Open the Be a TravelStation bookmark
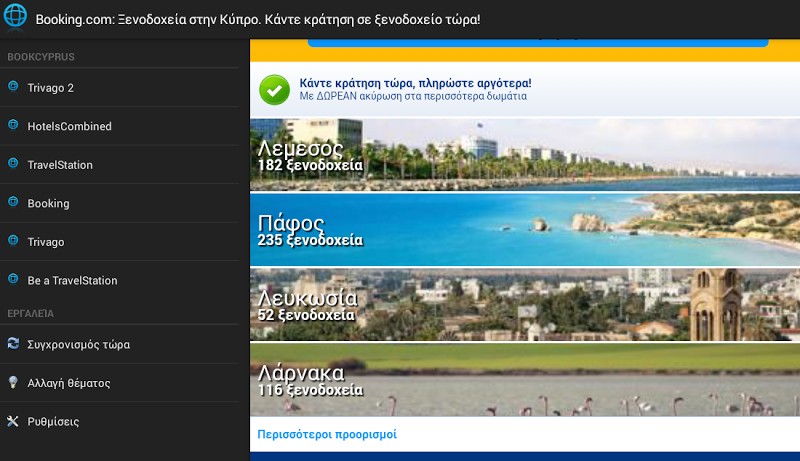800x461 pixels. pos(119,280)
